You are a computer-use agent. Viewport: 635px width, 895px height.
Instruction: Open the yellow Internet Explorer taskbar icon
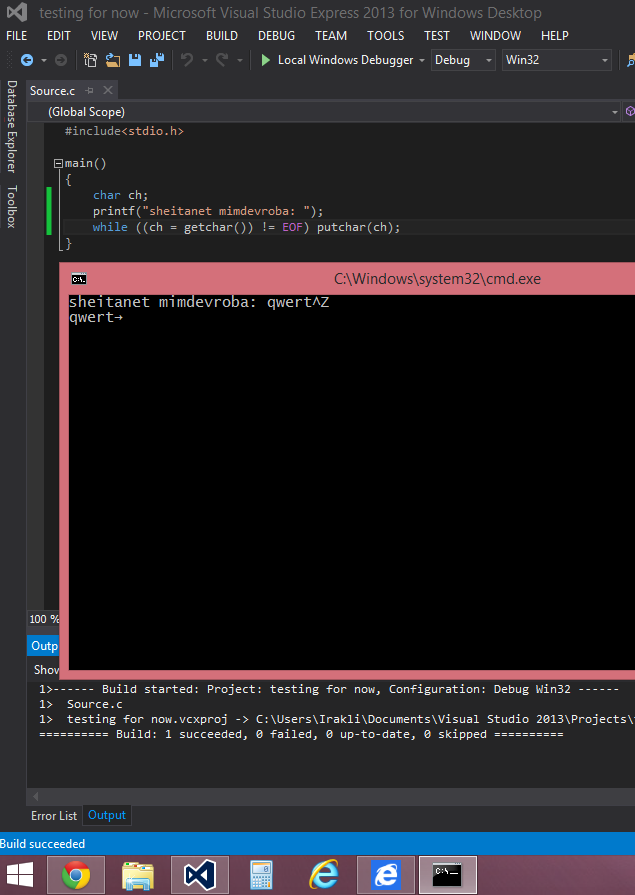(324, 875)
